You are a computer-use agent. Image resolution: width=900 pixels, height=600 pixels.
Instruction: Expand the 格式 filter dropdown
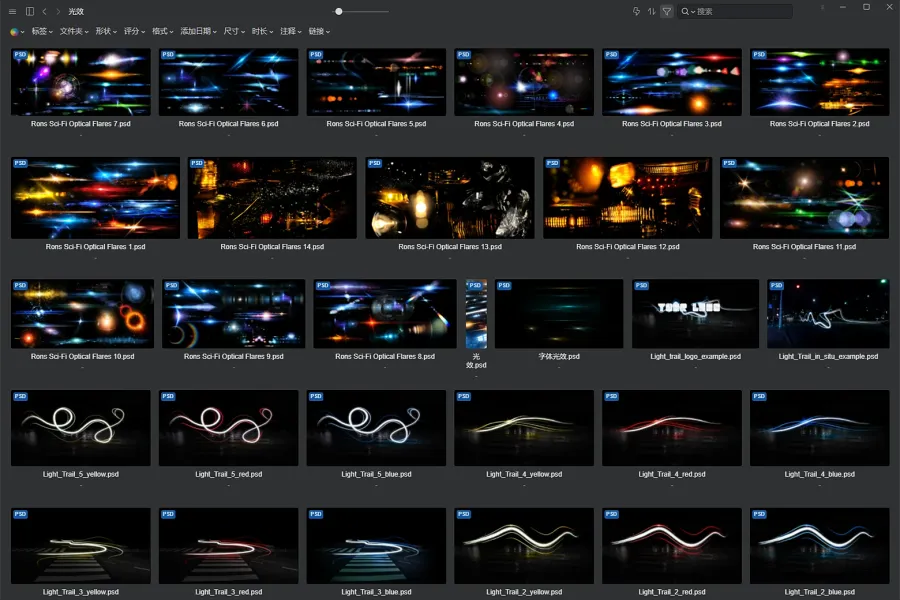pos(162,32)
